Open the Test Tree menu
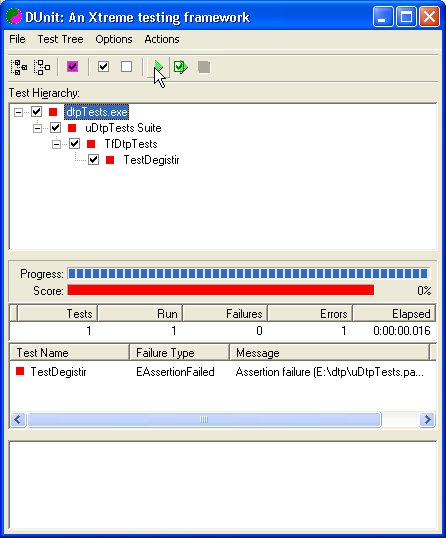The image size is (446, 538). pyautogui.click(x=60, y=39)
